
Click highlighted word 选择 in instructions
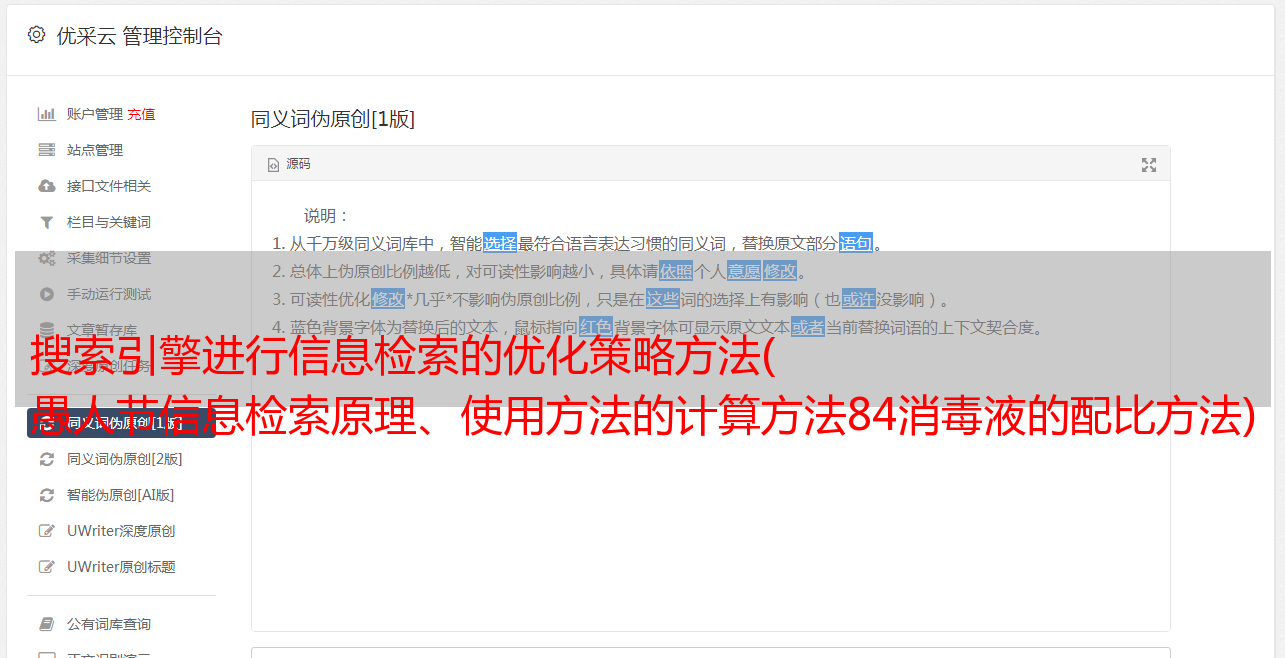coord(500,243)
